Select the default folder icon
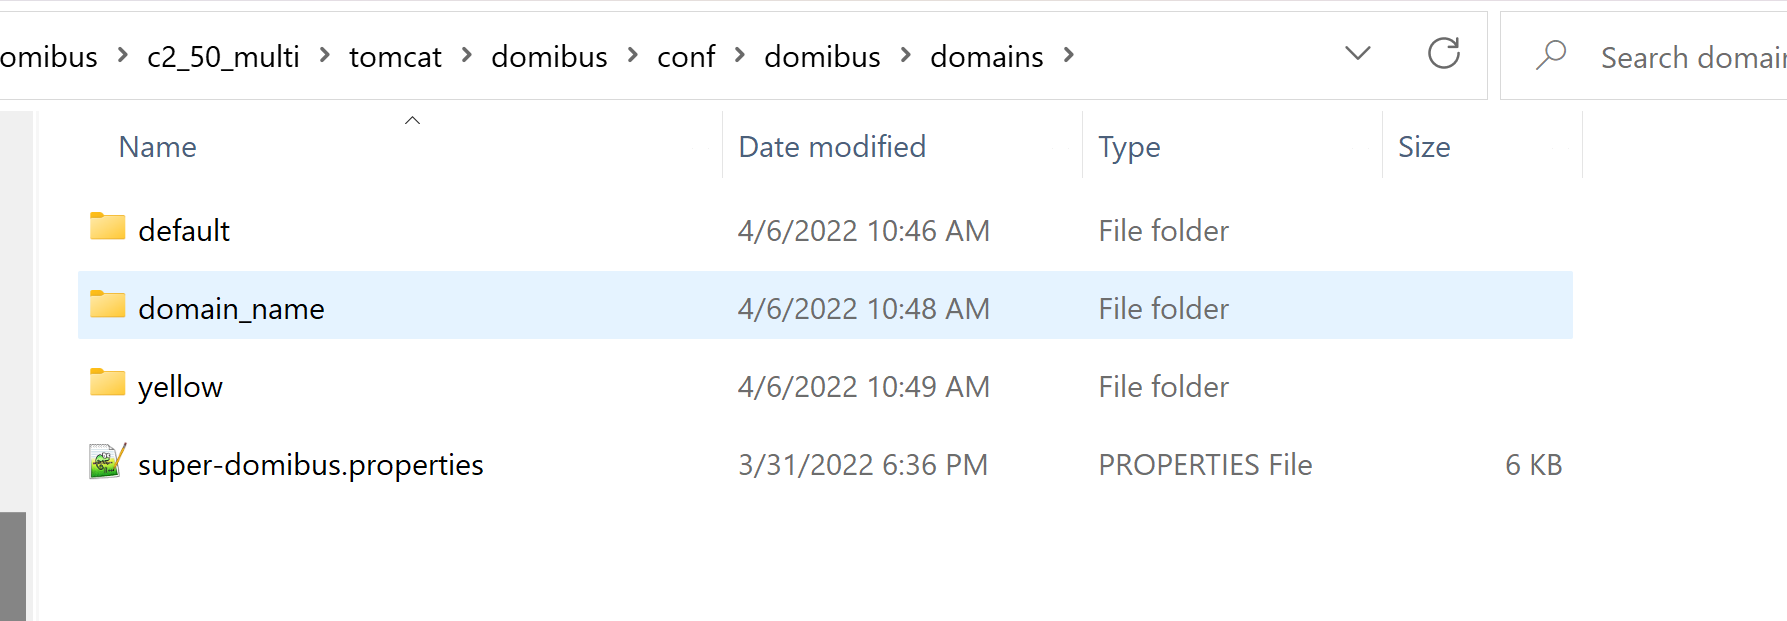The width and height of the screenshot is (1787, 621). tap(107, 227)
